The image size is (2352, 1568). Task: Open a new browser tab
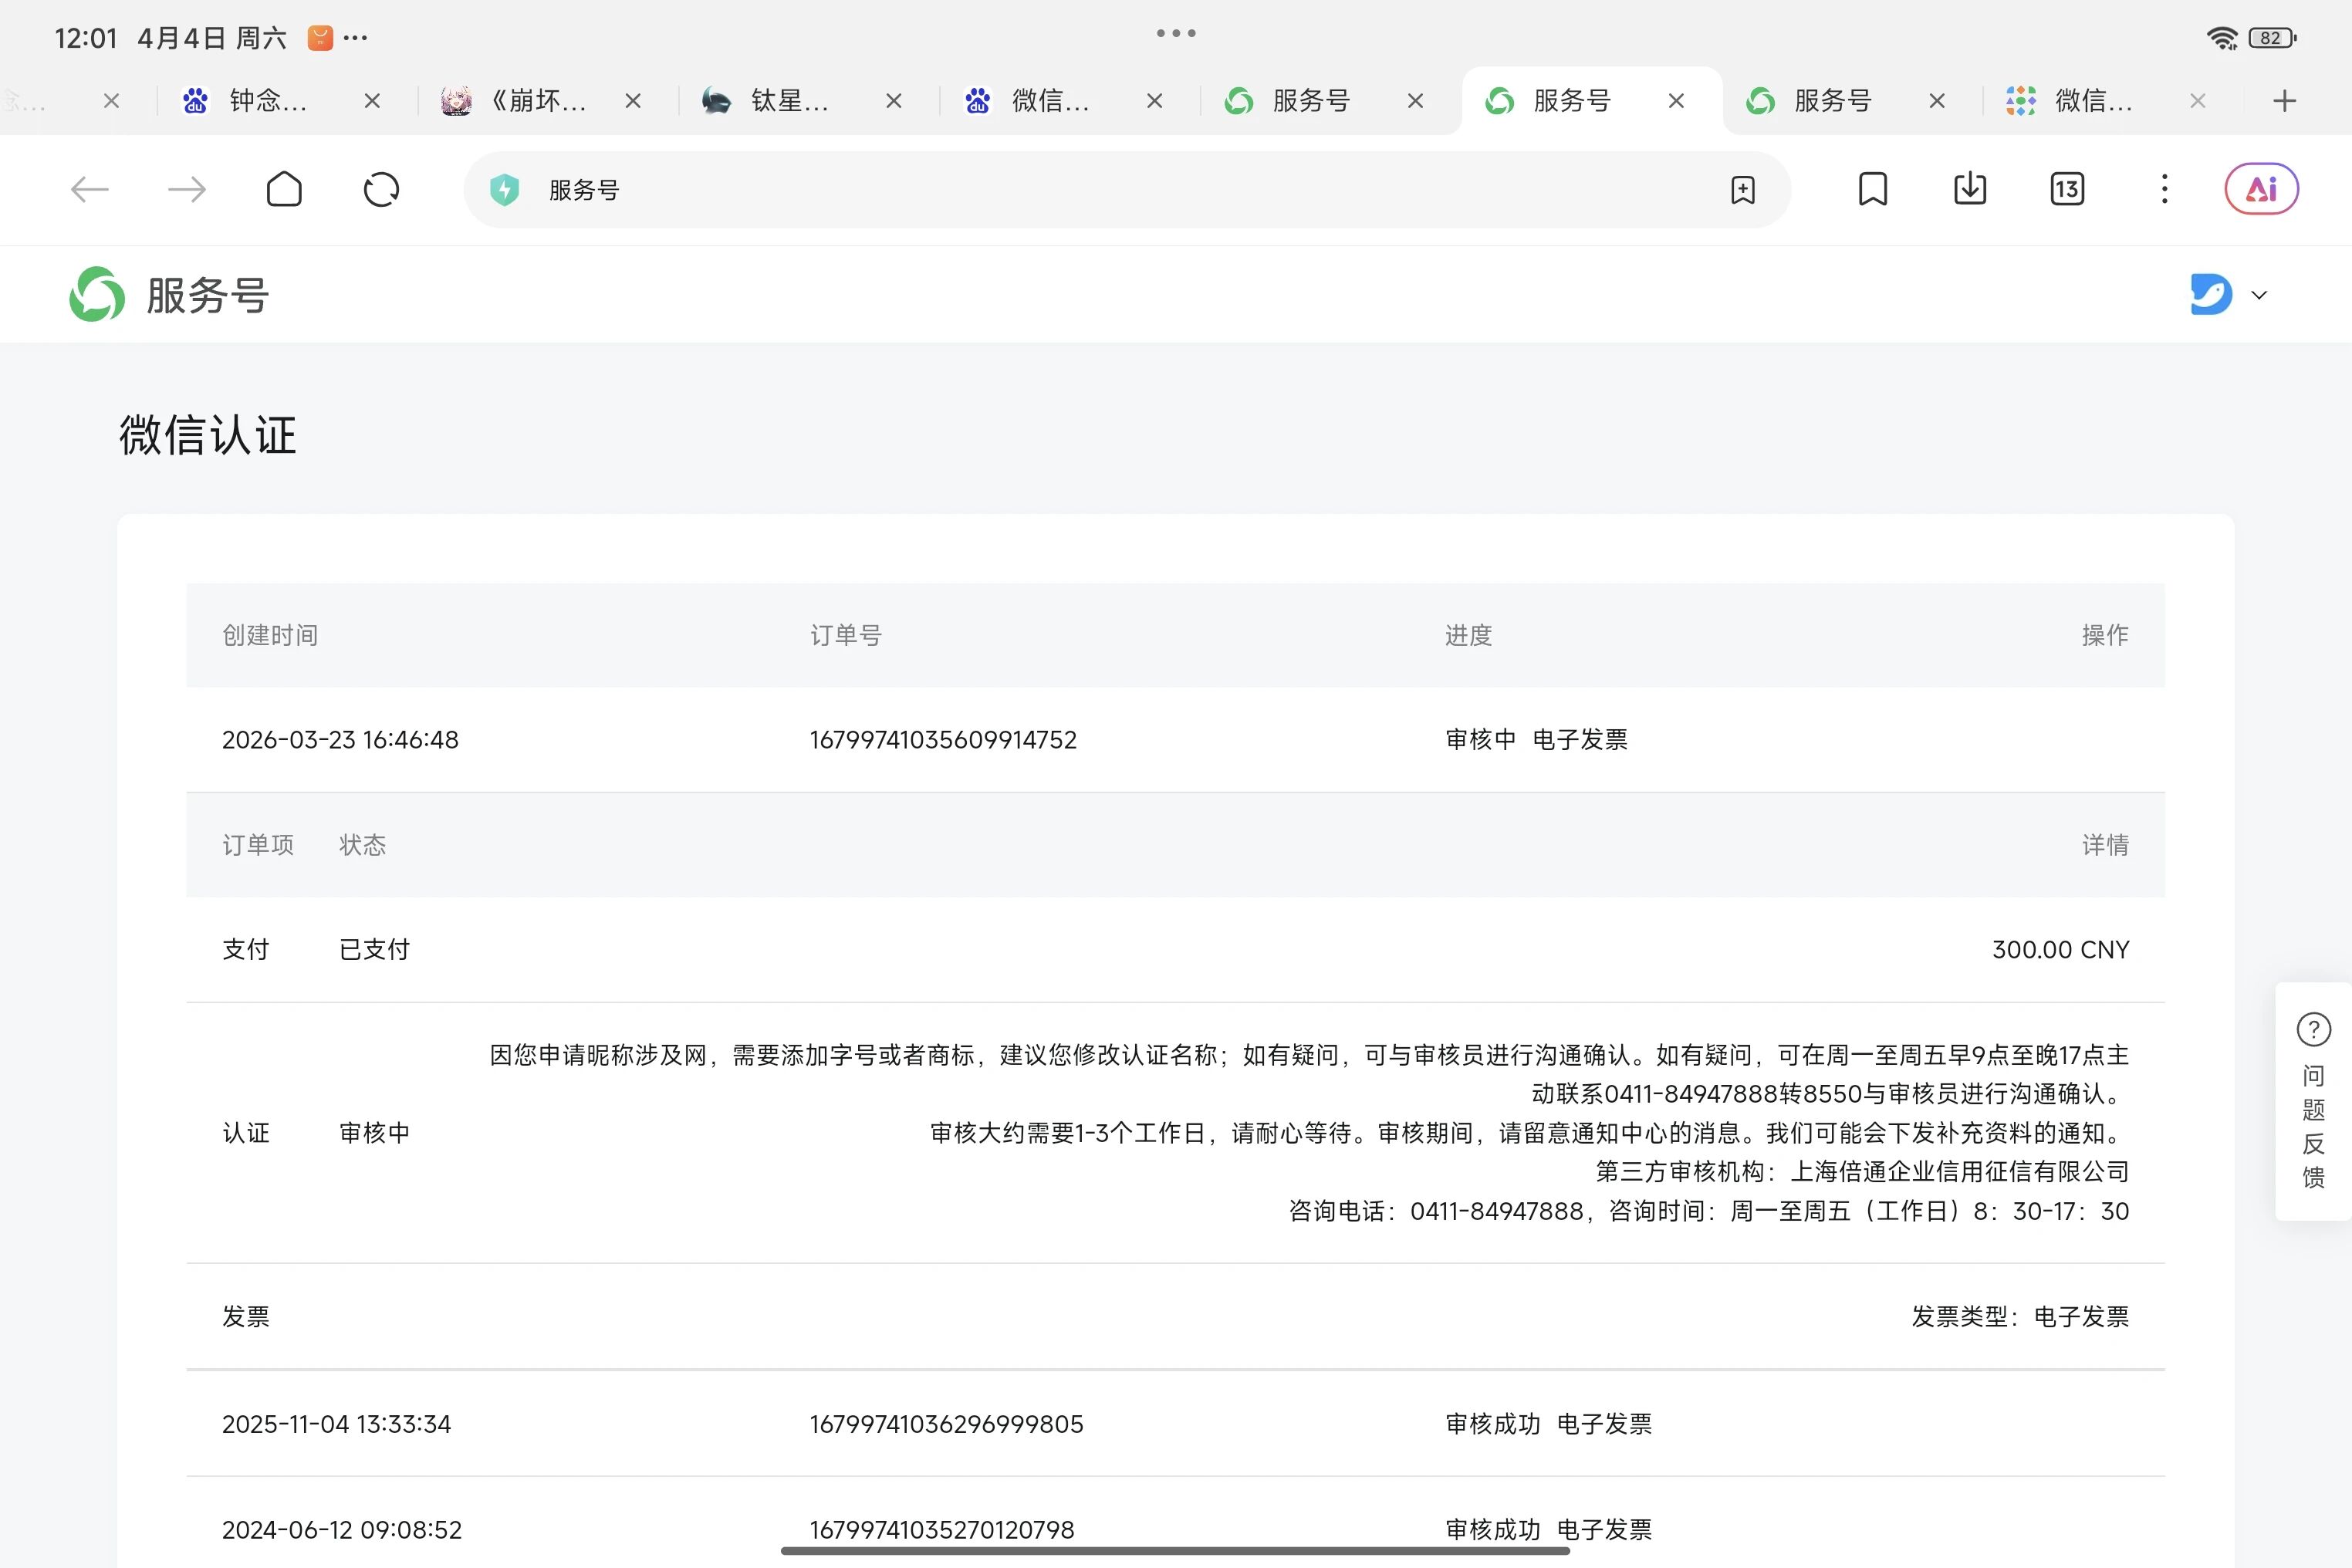(2284, 101)
